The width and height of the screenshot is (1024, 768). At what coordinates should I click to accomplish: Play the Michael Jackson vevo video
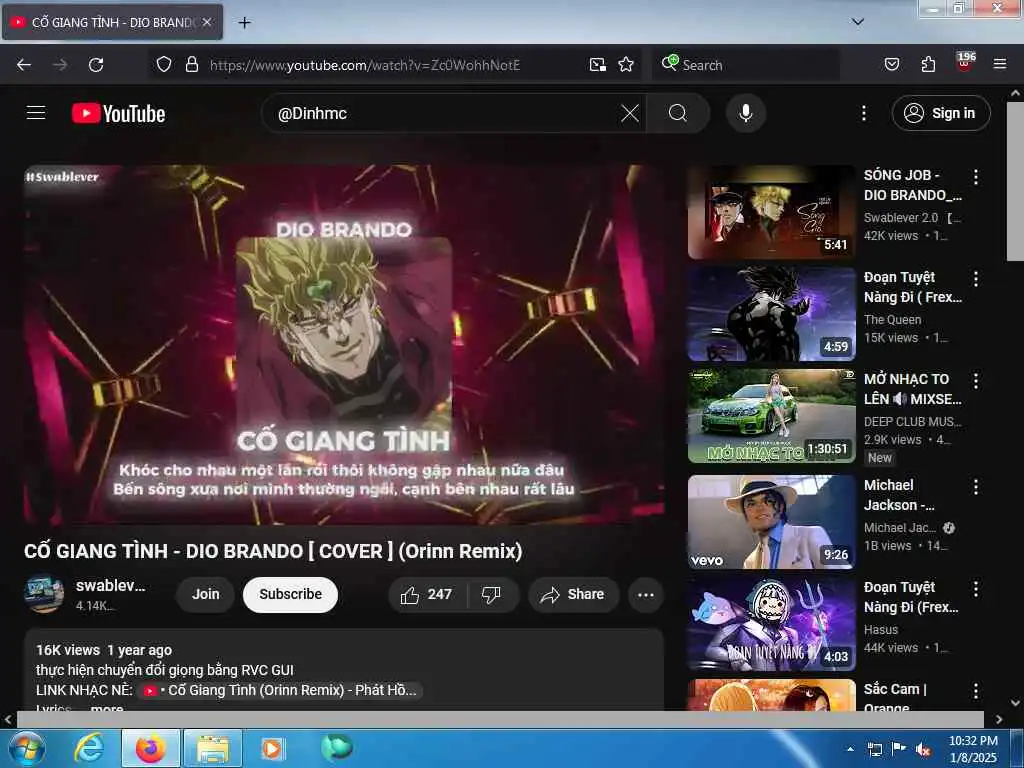771,522
